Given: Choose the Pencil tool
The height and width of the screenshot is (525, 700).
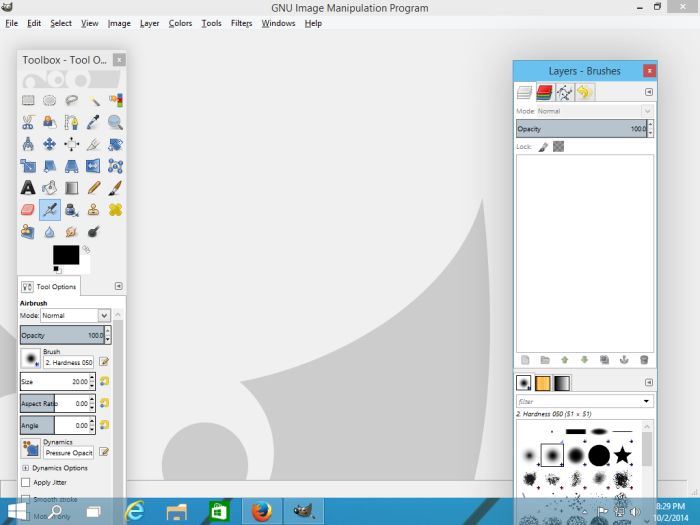Looking at the screenshot, I should (94, 187).
